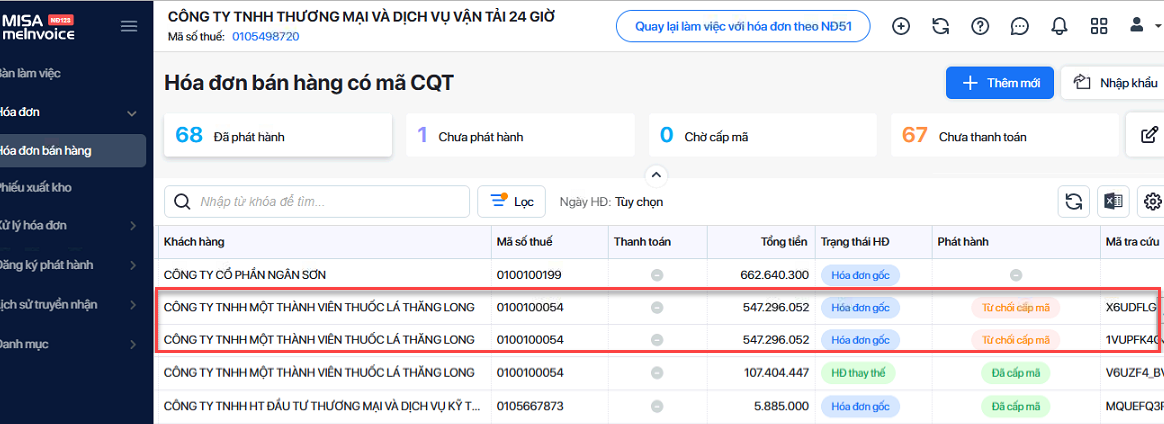
Task: Click Nhập khẩu button
Action: click(x=1114, y=82)
